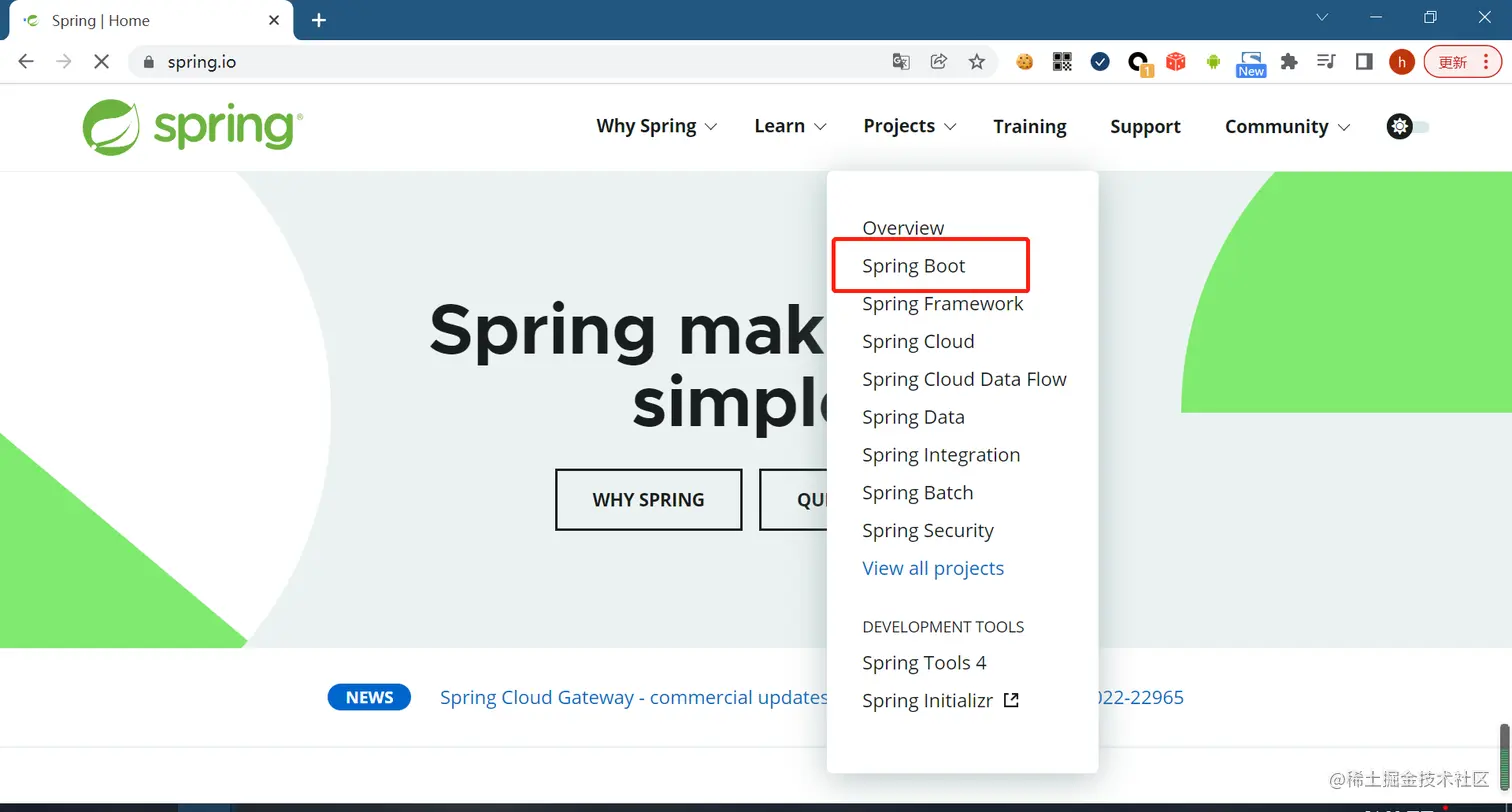Open the Support page
1512x812 pixels.
click(1145, 127)
